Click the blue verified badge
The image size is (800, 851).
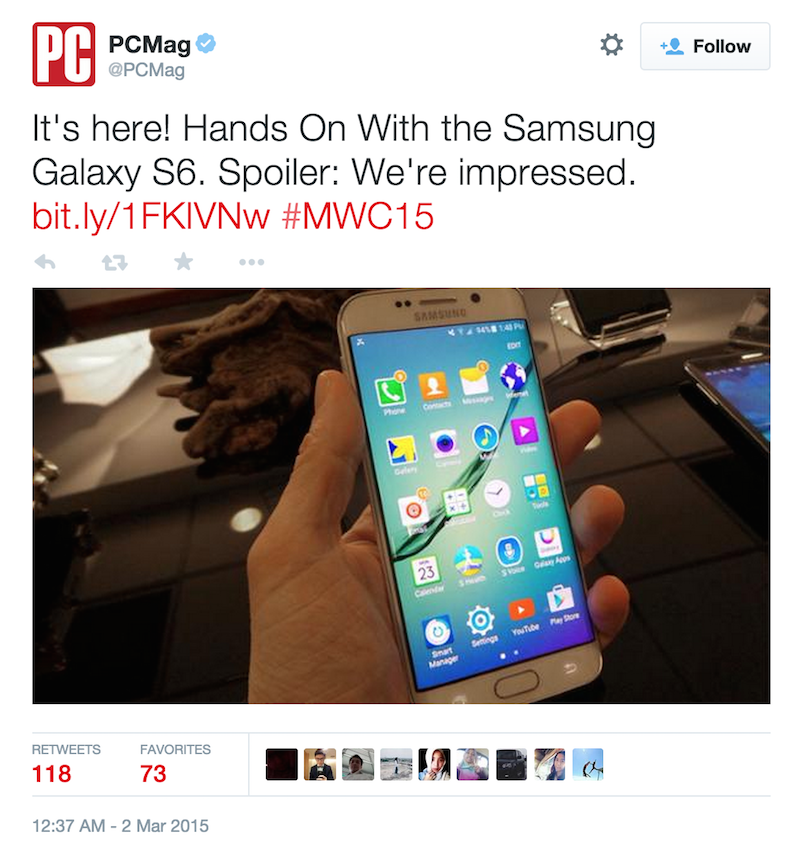[206, 43]
